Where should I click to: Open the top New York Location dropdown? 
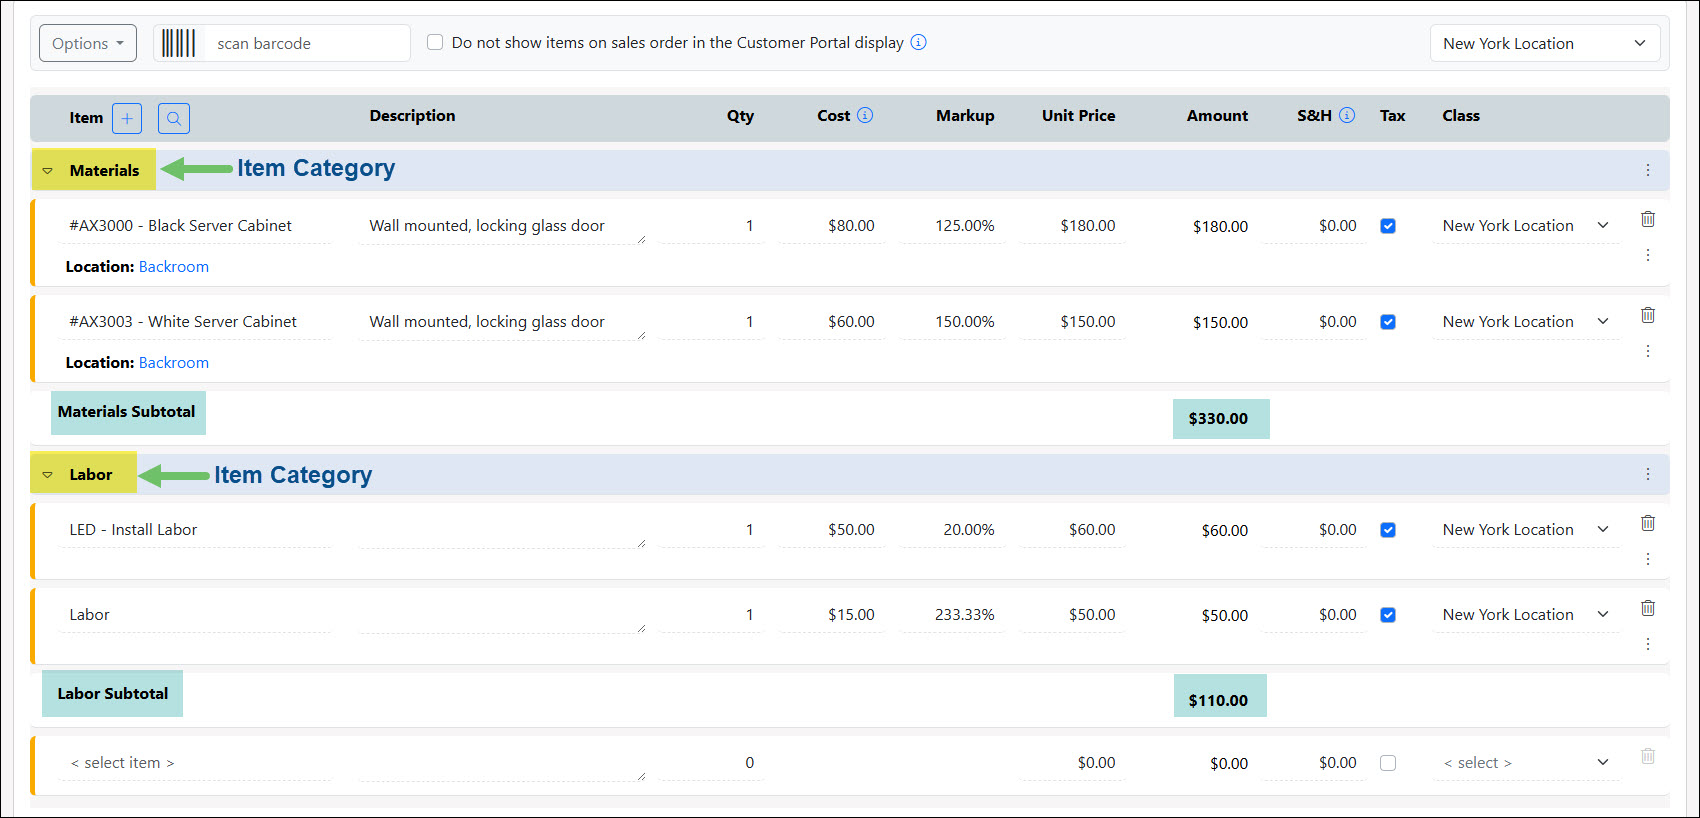[x=1545, y=43]
